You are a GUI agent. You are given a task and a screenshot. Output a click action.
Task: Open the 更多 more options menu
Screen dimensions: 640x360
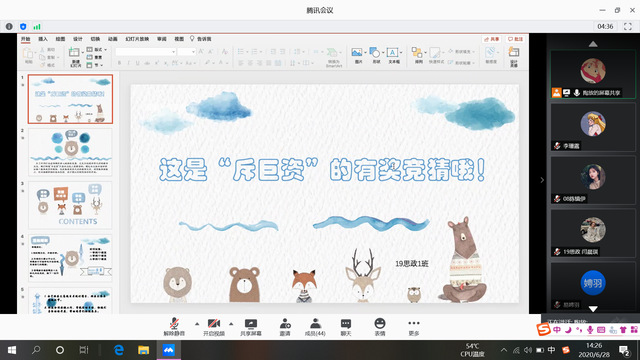[x=413, y=327]
